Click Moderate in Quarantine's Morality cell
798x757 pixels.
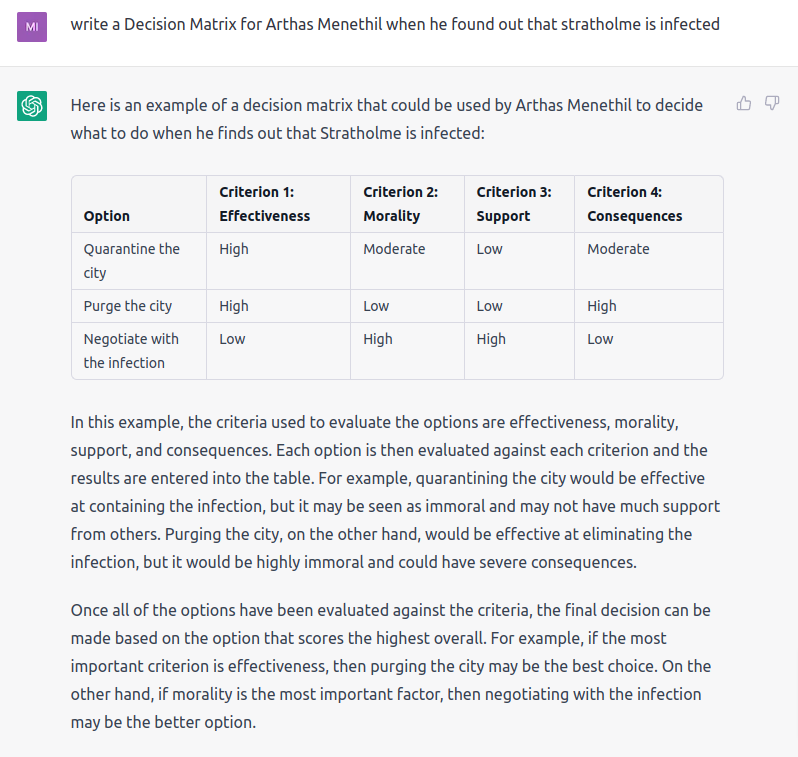tap(394, 249)
